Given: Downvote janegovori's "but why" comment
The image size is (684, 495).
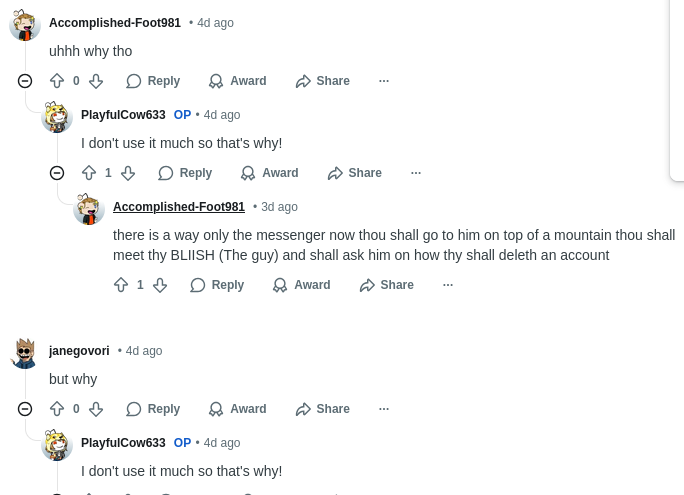Looking at the screenshot, I should (x=96, y=409).
